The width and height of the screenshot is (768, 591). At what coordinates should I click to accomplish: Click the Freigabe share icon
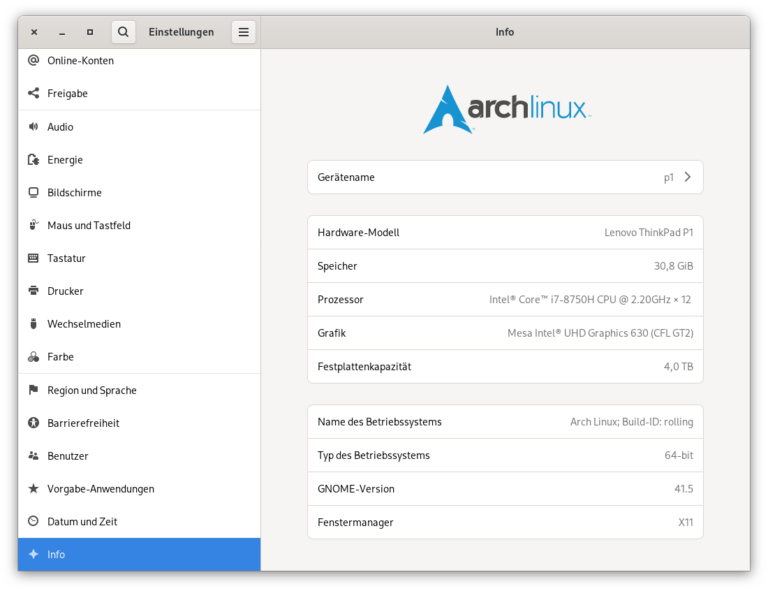coord(33,93)
